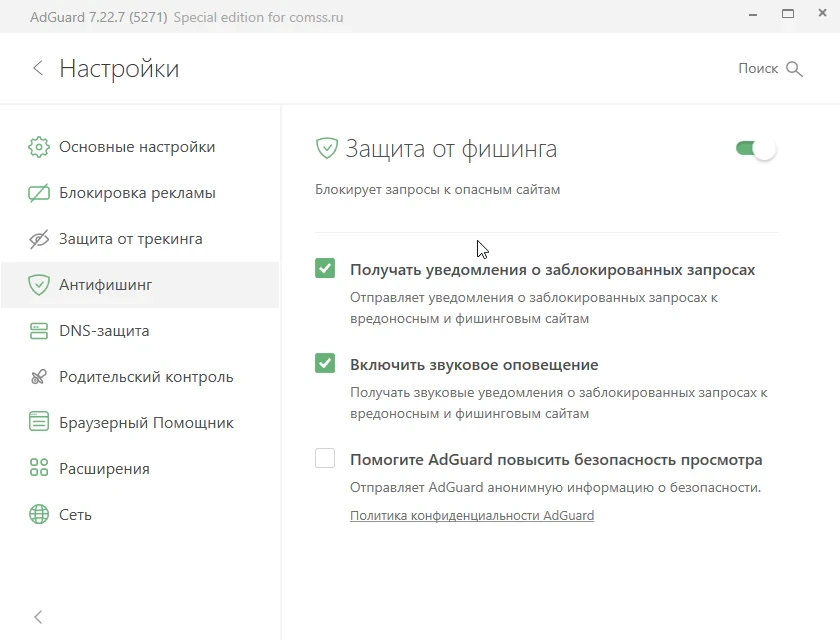Screen dimensions: 840x640
Task: Open the Сеть settings section
Action: tap(140, 515)
